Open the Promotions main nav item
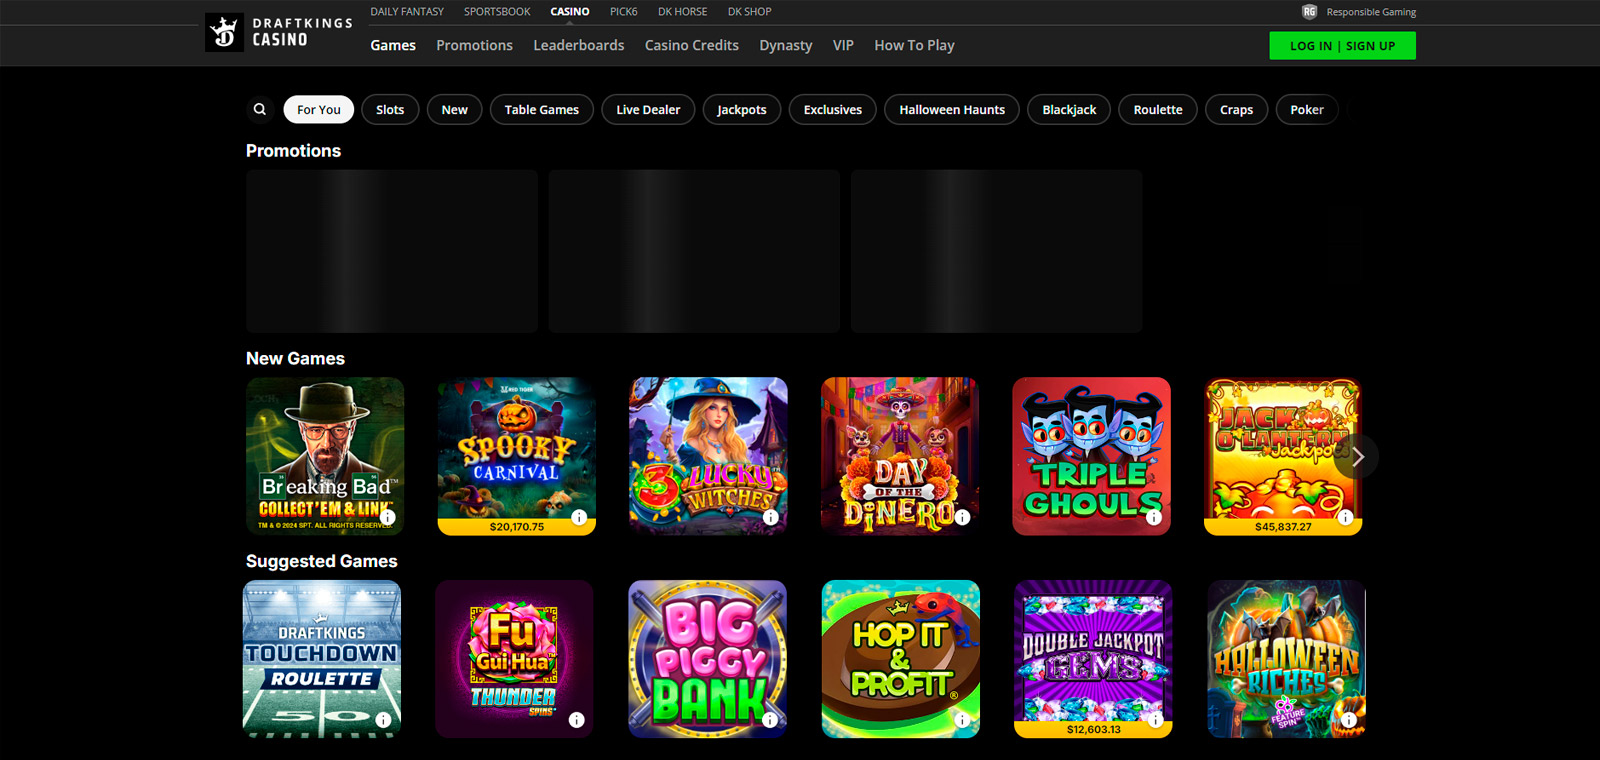This screenshot has width=1600, height=760. click(474, 45)
